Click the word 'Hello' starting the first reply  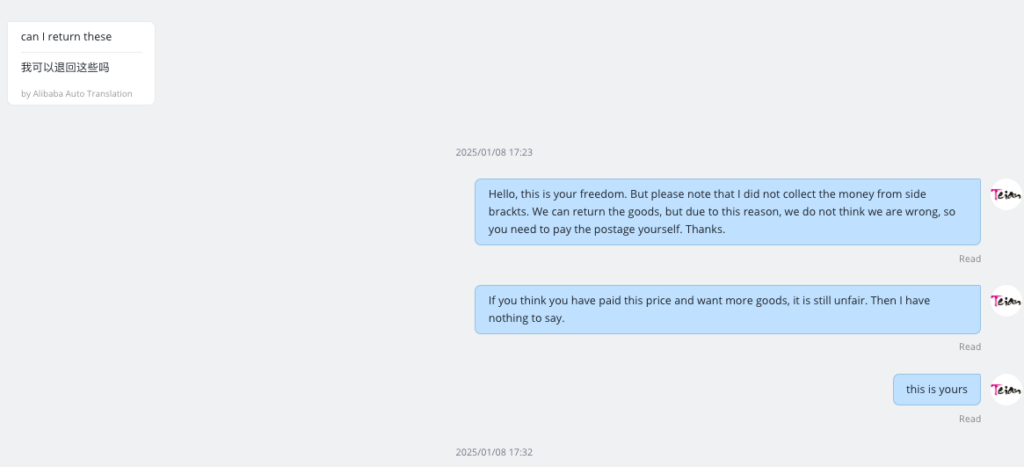click(502, 194)
